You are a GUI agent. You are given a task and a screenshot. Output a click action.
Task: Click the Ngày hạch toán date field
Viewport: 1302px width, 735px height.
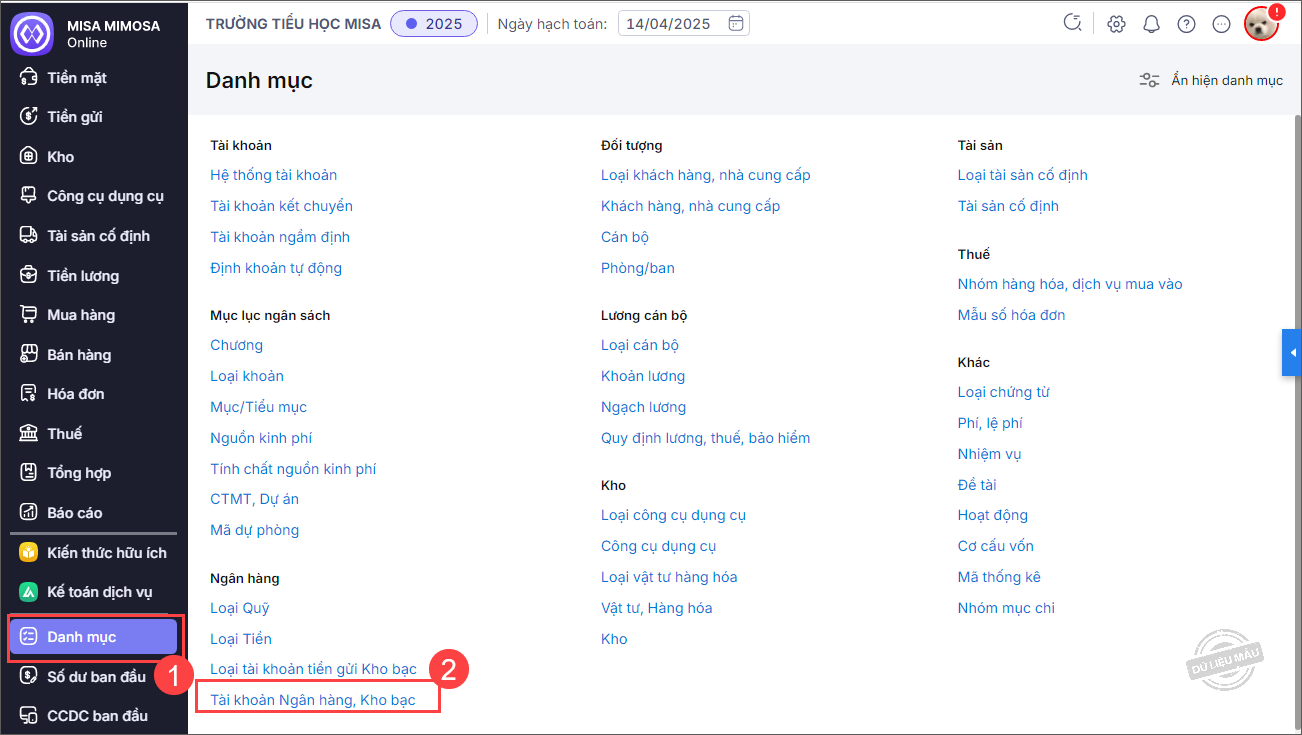pos(670,24)
